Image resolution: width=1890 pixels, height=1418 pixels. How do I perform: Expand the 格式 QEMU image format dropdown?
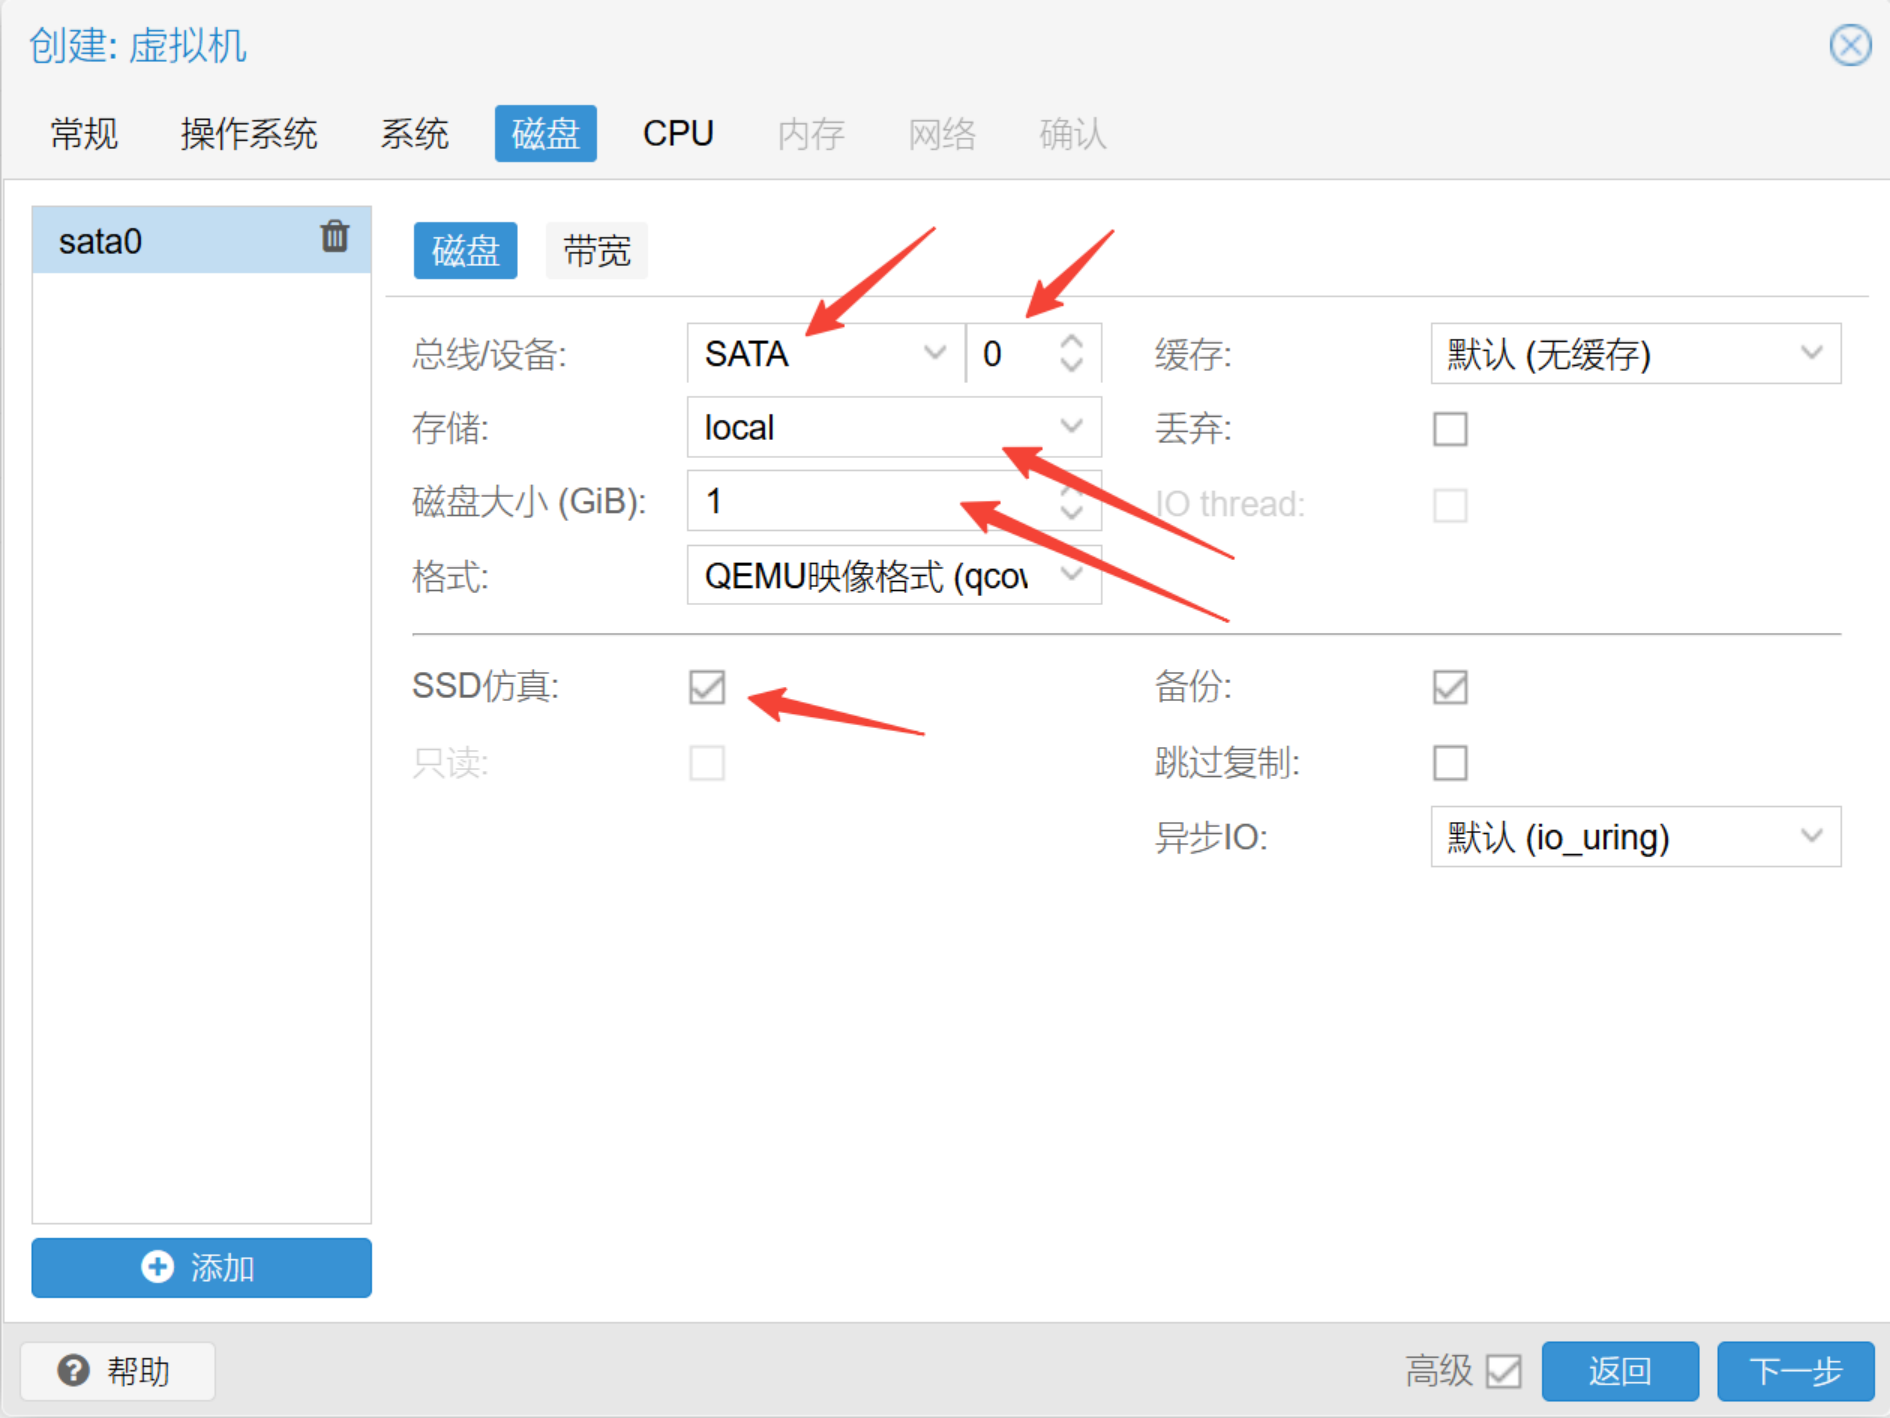point(1071,575)
